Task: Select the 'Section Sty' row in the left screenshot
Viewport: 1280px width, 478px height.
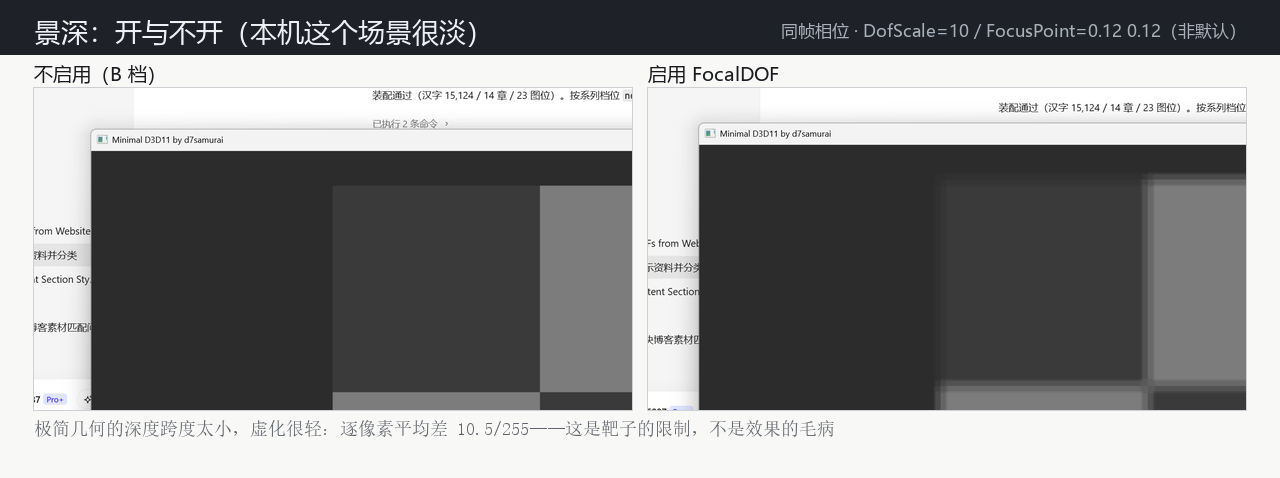Action: pyautogui.click(x=62, y=279)
